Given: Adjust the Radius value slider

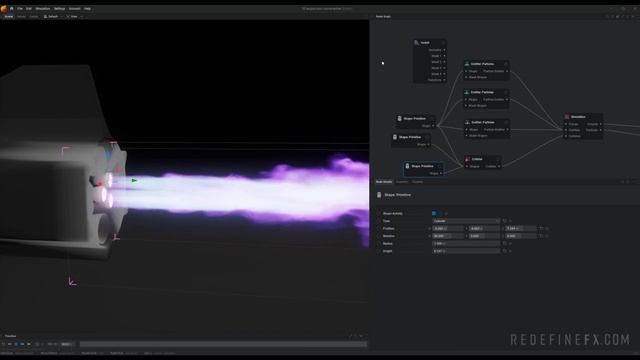Looking at the screenshot, I should coord(466,243).
